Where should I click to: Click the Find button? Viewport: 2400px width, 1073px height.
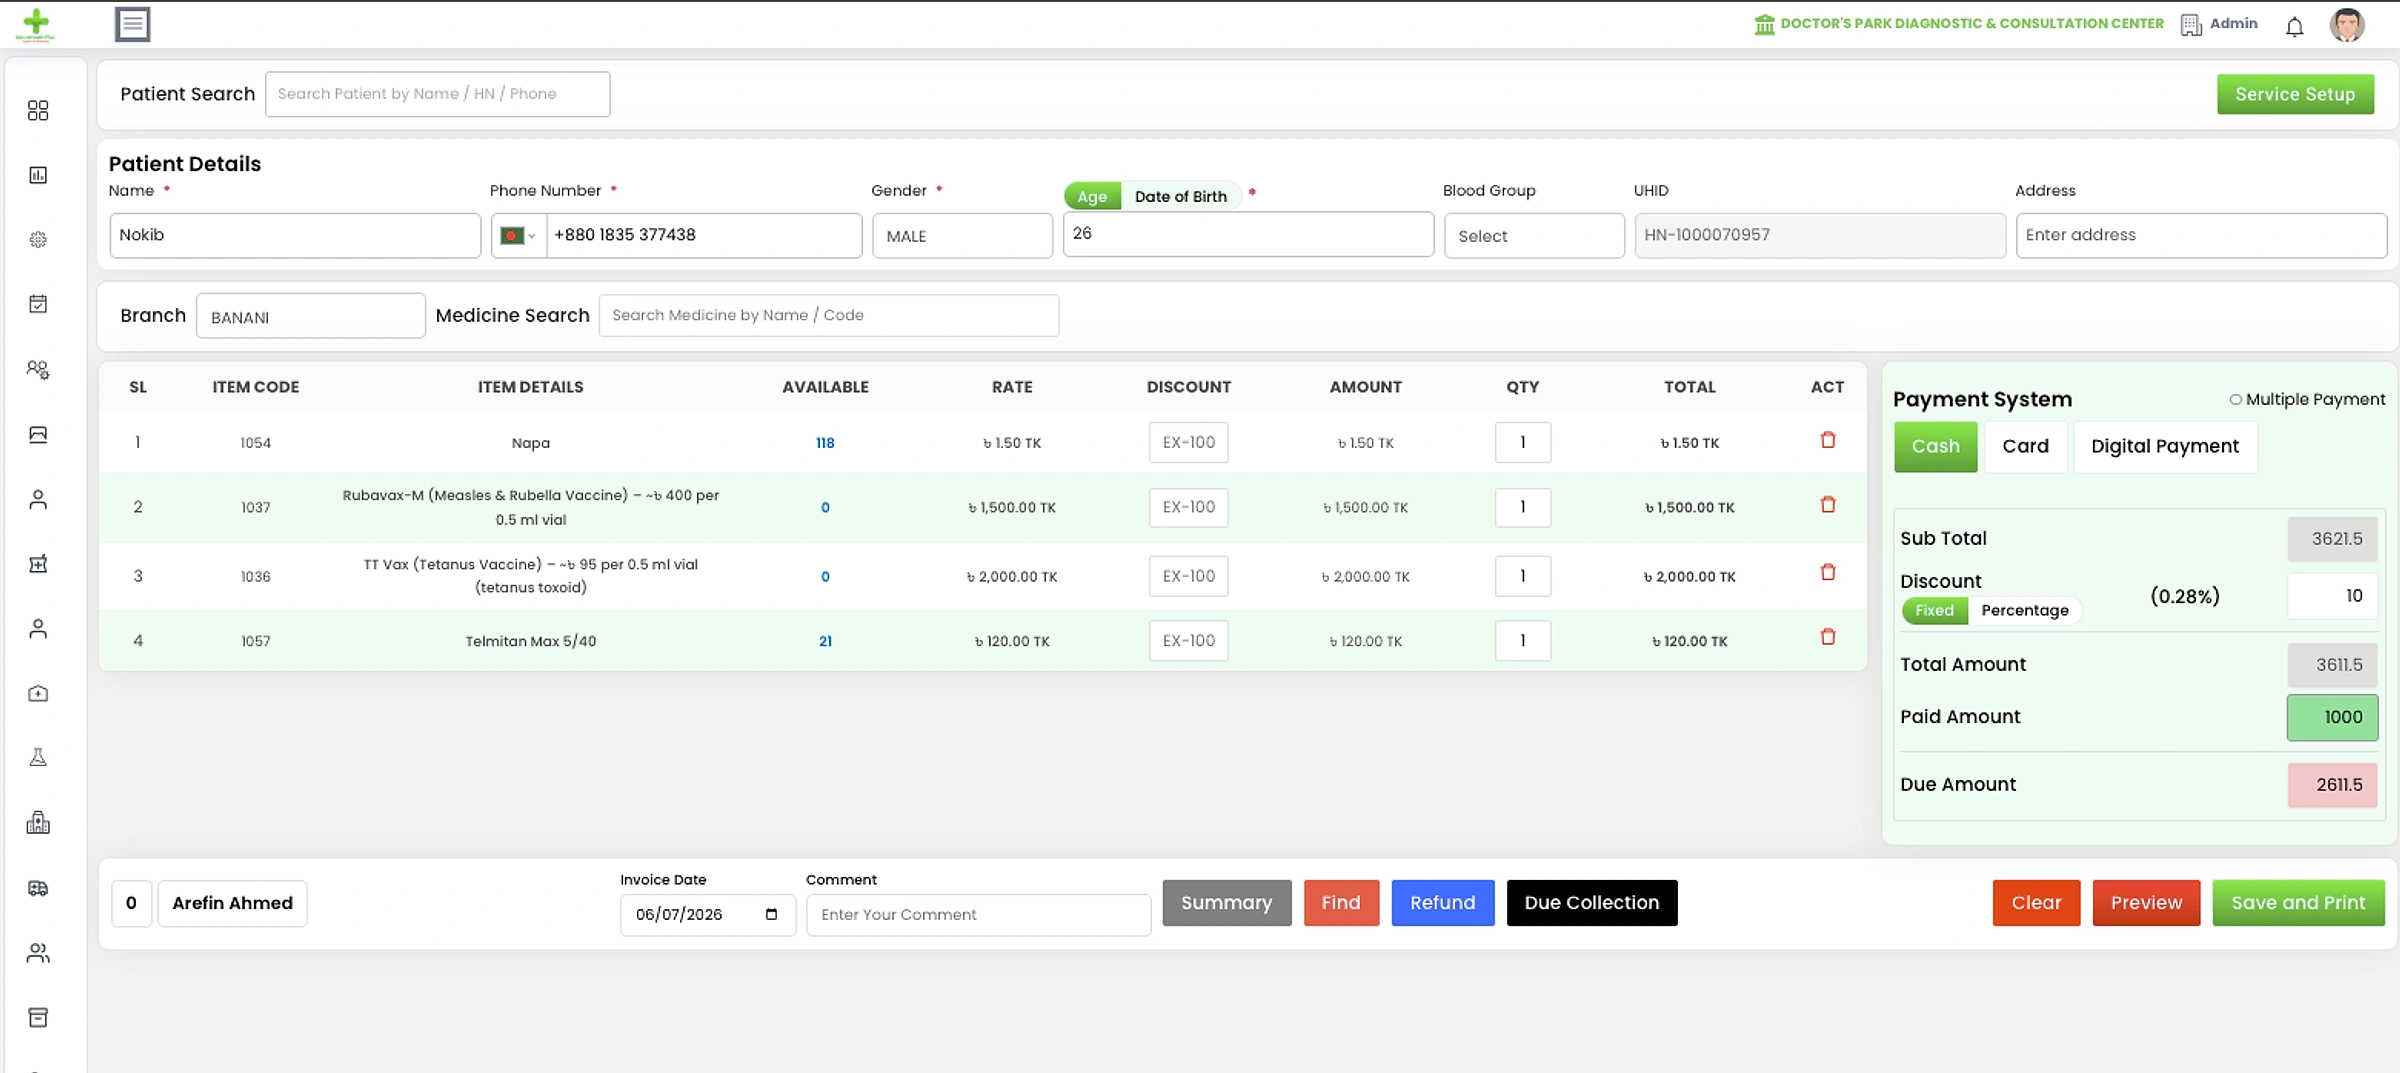[x=1341, y=903]
